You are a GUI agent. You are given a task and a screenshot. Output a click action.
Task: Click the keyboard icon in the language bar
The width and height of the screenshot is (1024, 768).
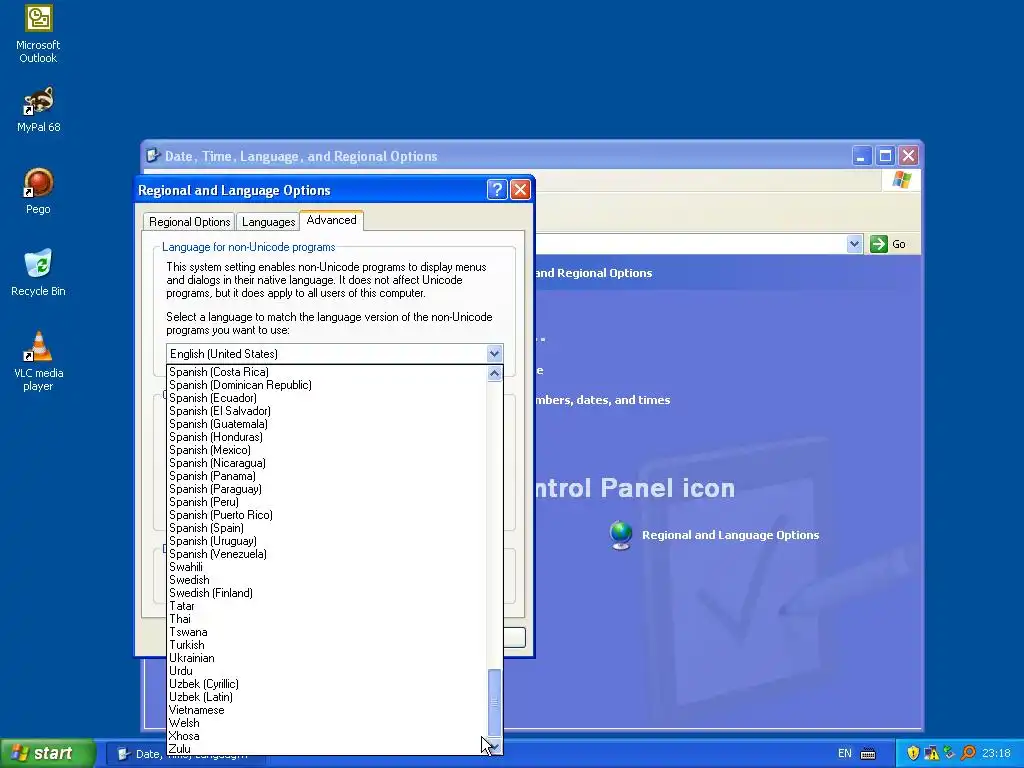pos(868,754)
